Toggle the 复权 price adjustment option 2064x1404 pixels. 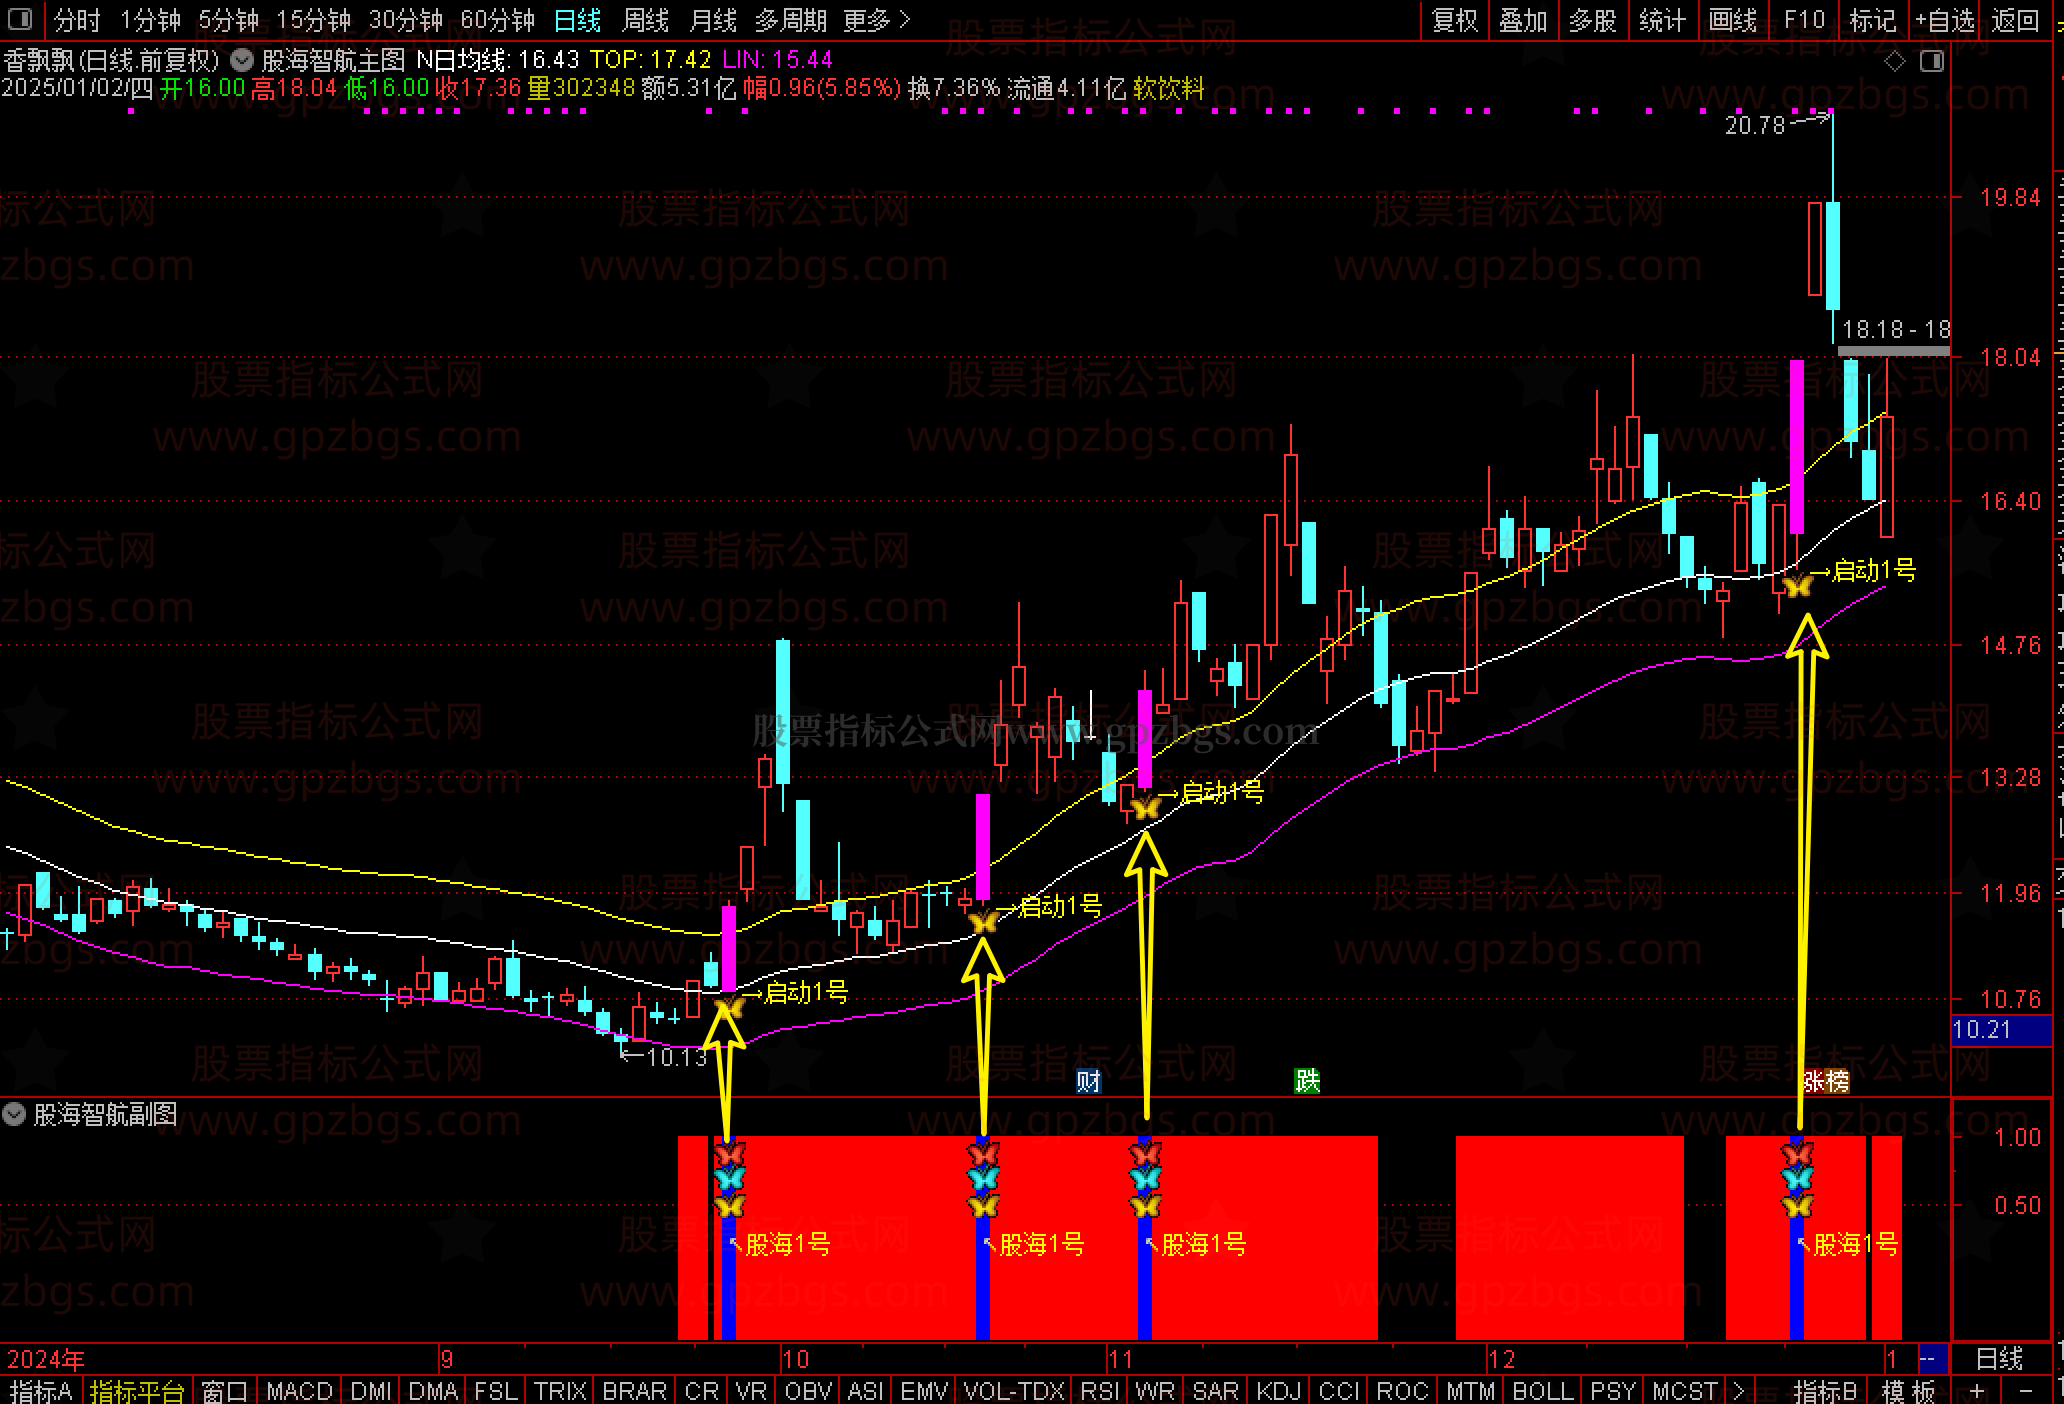point(1455,20)
